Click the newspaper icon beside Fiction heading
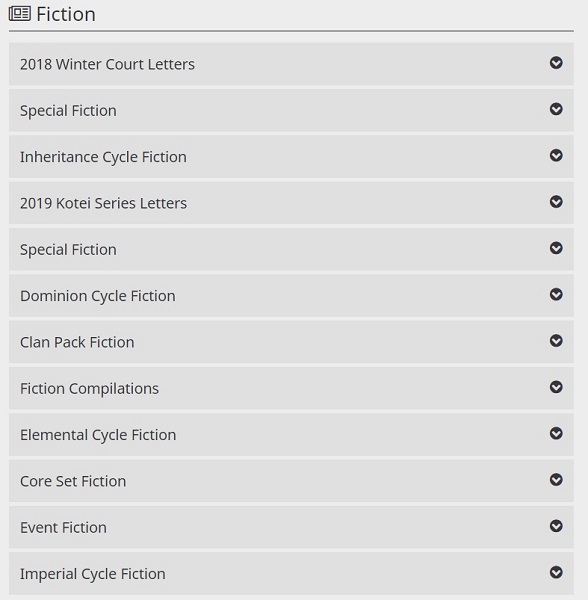 20,14
